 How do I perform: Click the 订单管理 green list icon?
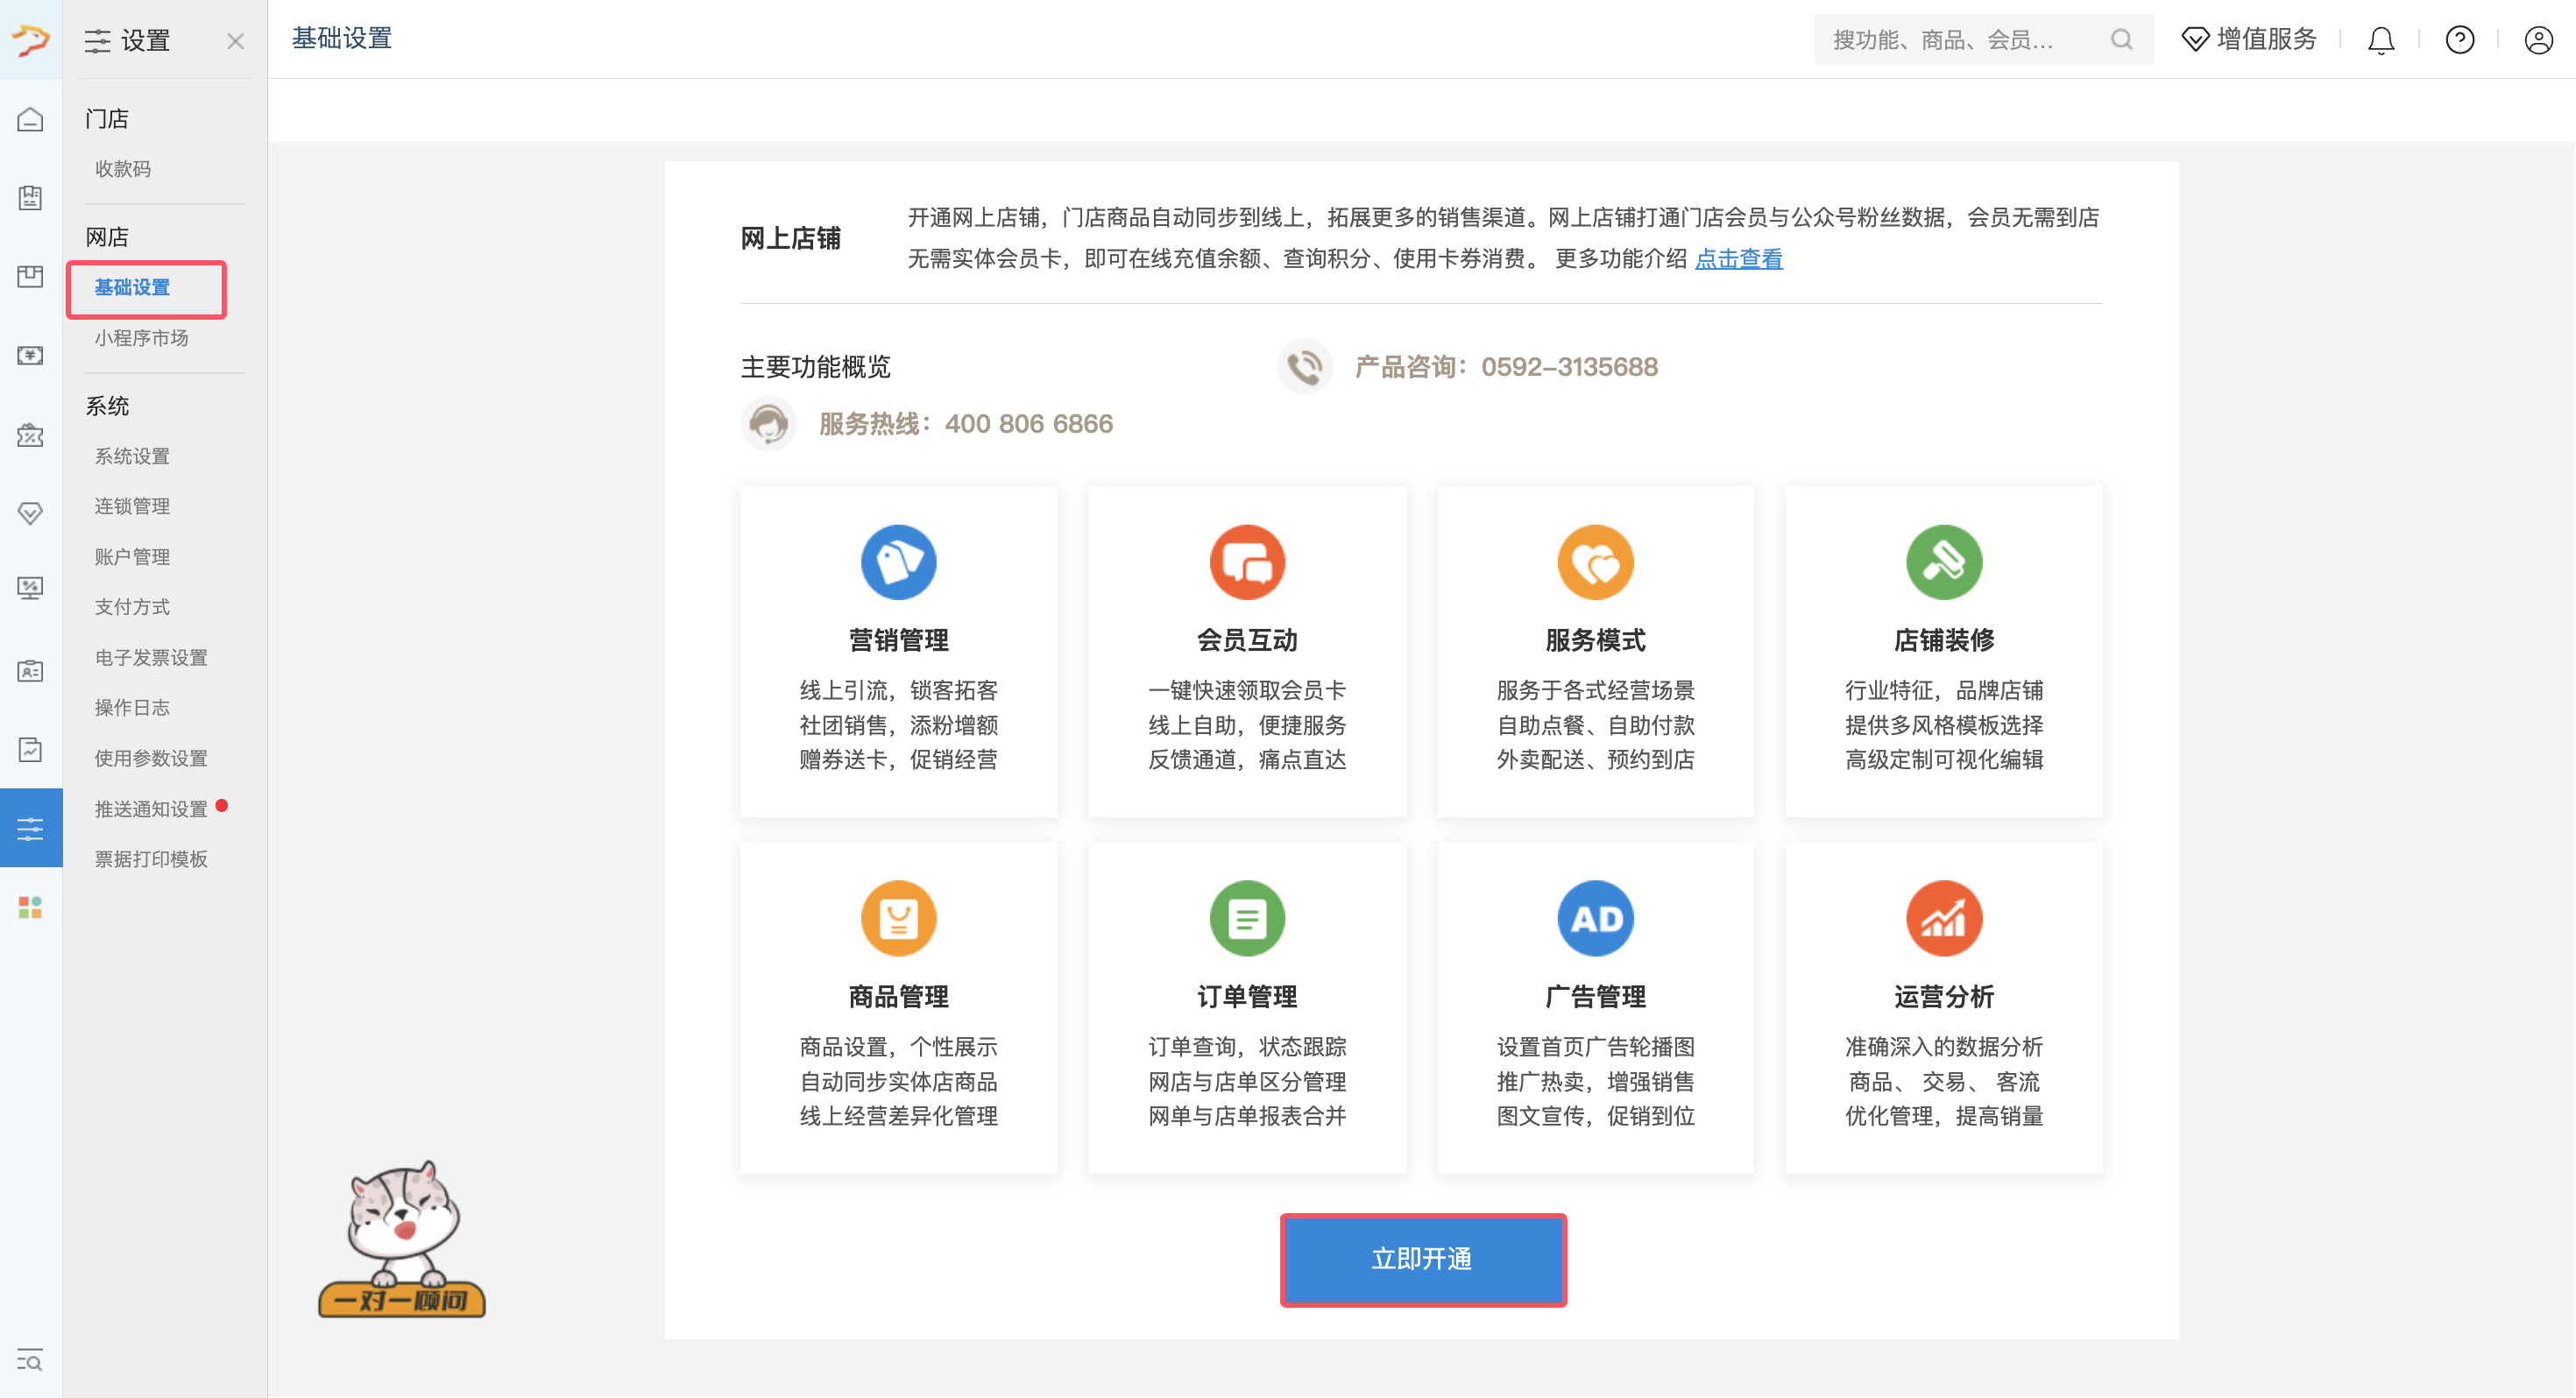coord(1247,918)
